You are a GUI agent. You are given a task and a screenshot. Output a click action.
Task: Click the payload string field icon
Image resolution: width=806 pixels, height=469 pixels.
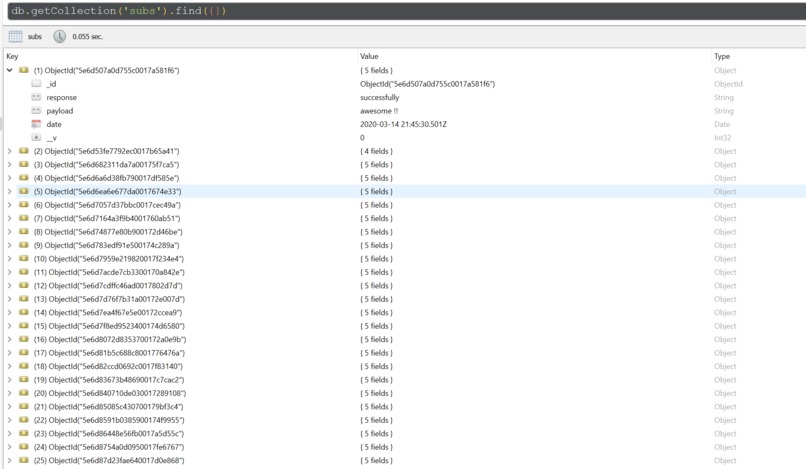tap(36, 110)
